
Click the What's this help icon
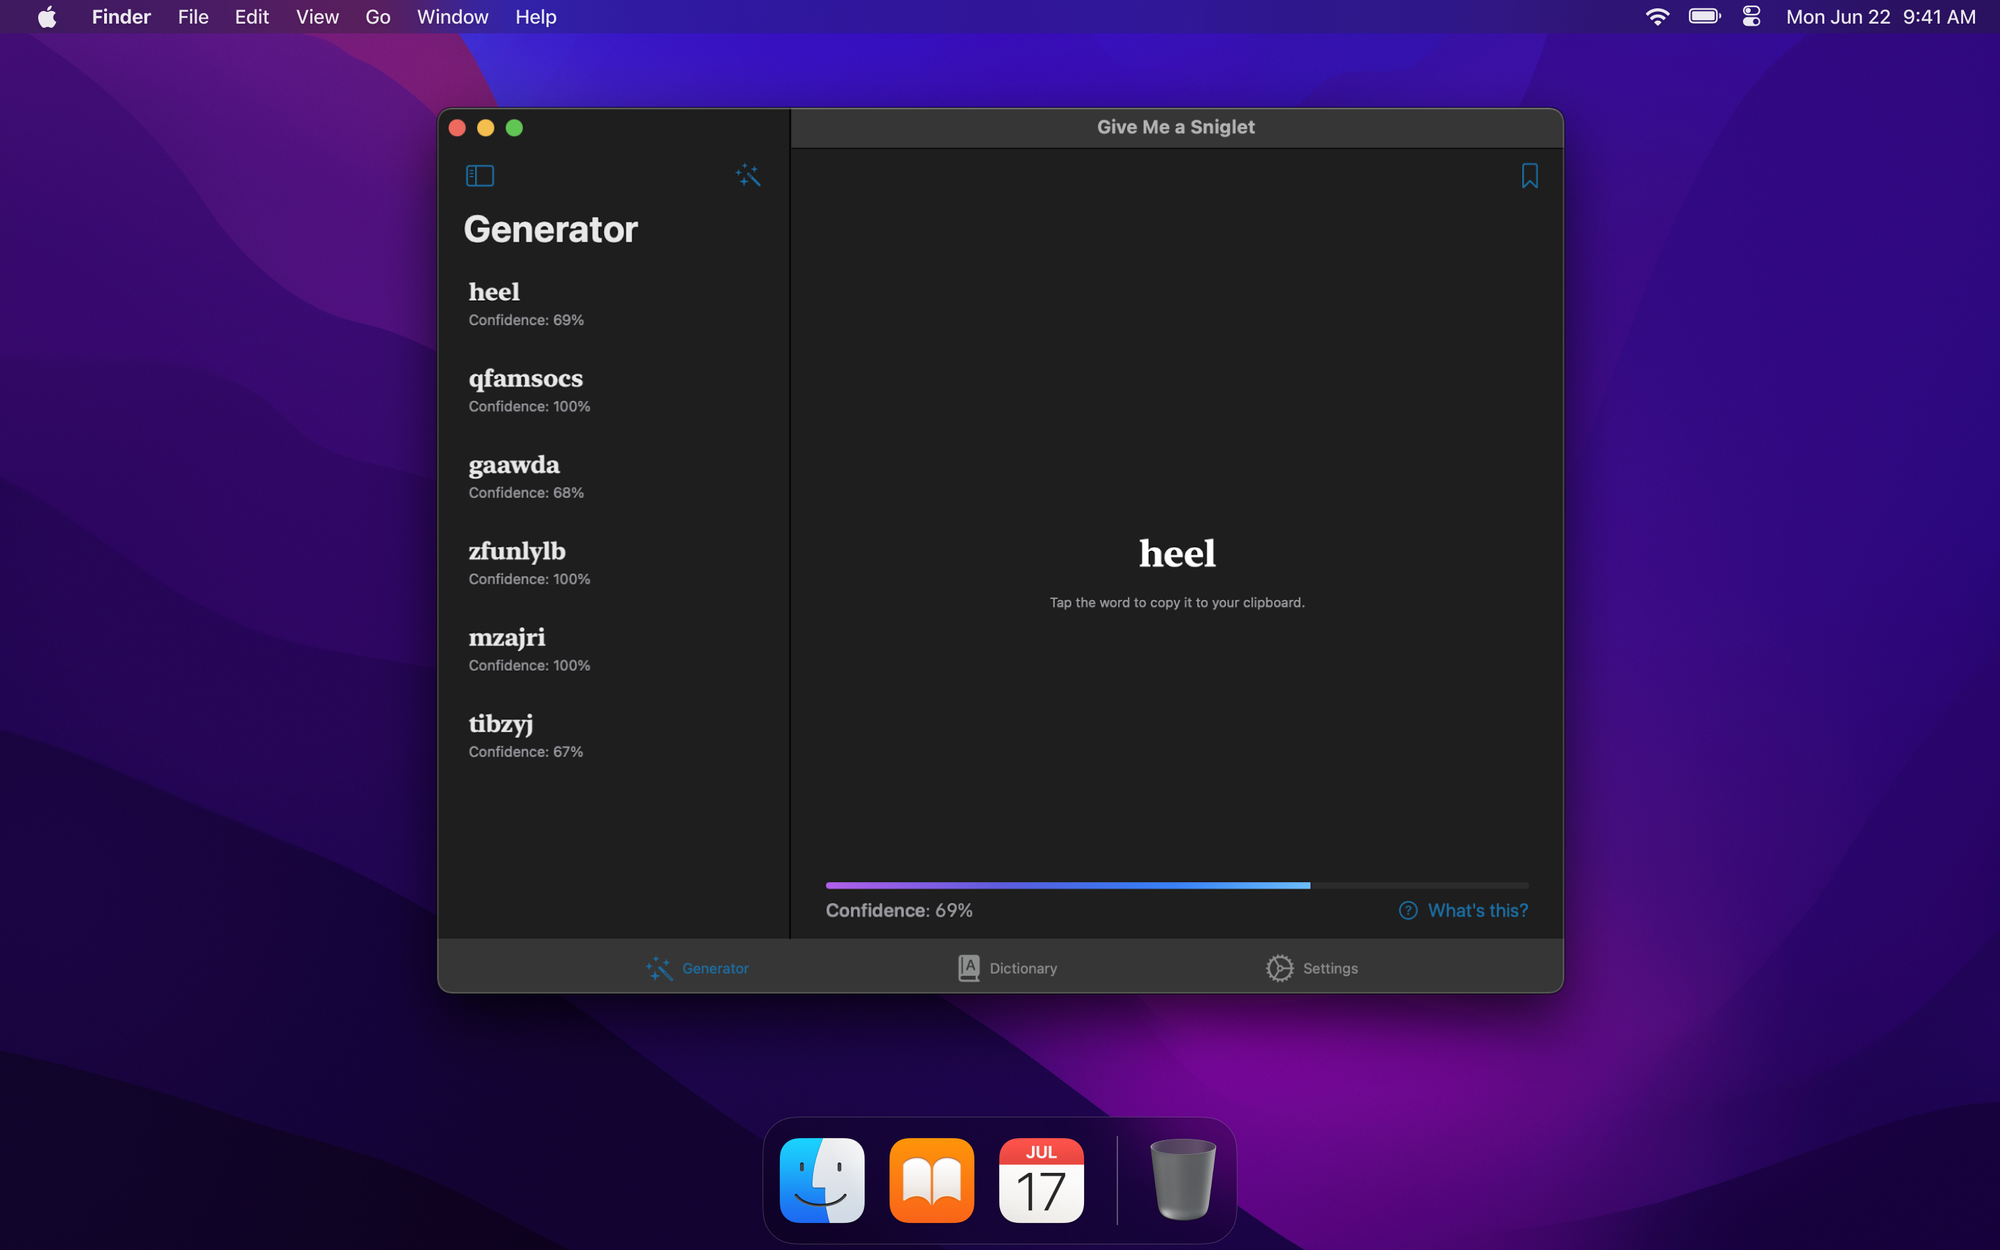pyautogui.click(x=1408, y=910)
